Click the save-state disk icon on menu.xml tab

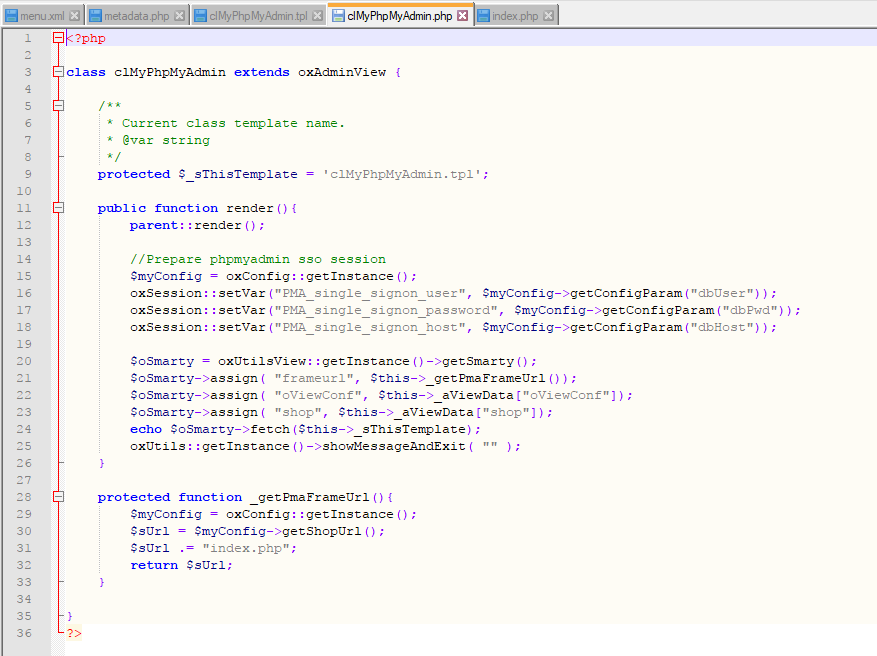[11, 16]
